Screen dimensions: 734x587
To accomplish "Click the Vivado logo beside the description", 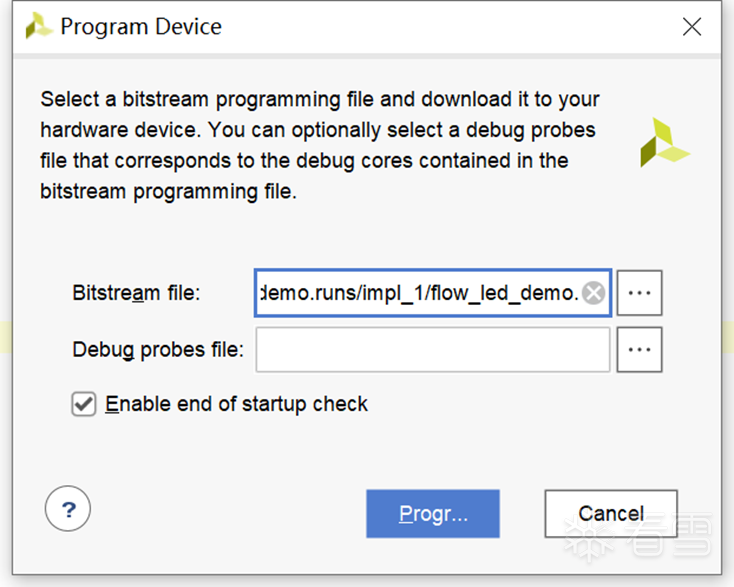I will click(x=664, y=142).
